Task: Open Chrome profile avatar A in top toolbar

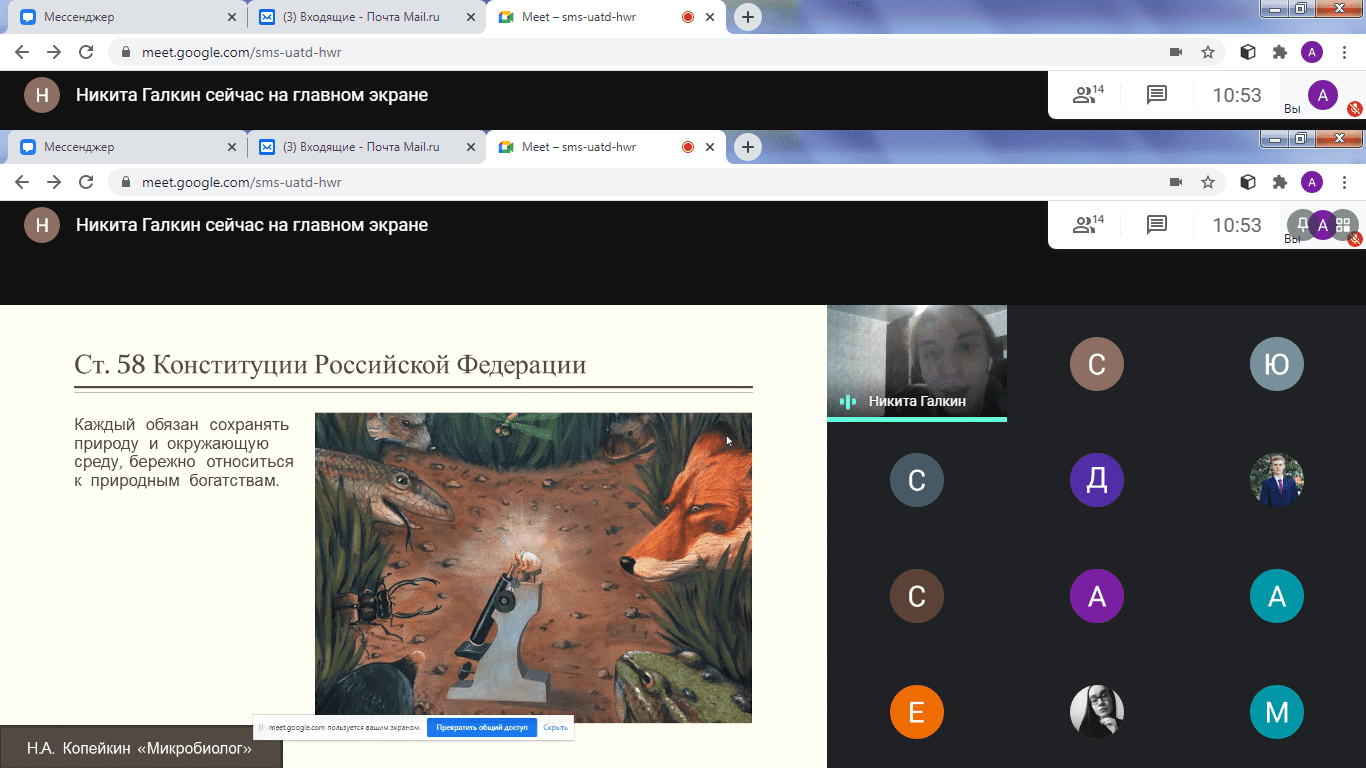Action: pyautogui.click(x=1312, y=52)
